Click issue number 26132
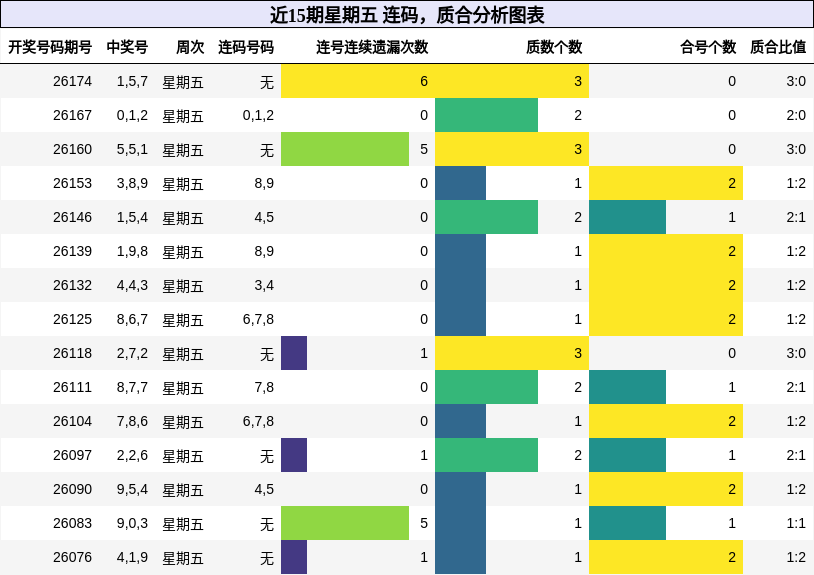This screenshot has width=814, height=575. pyautogui.click(x=72, y=285)
